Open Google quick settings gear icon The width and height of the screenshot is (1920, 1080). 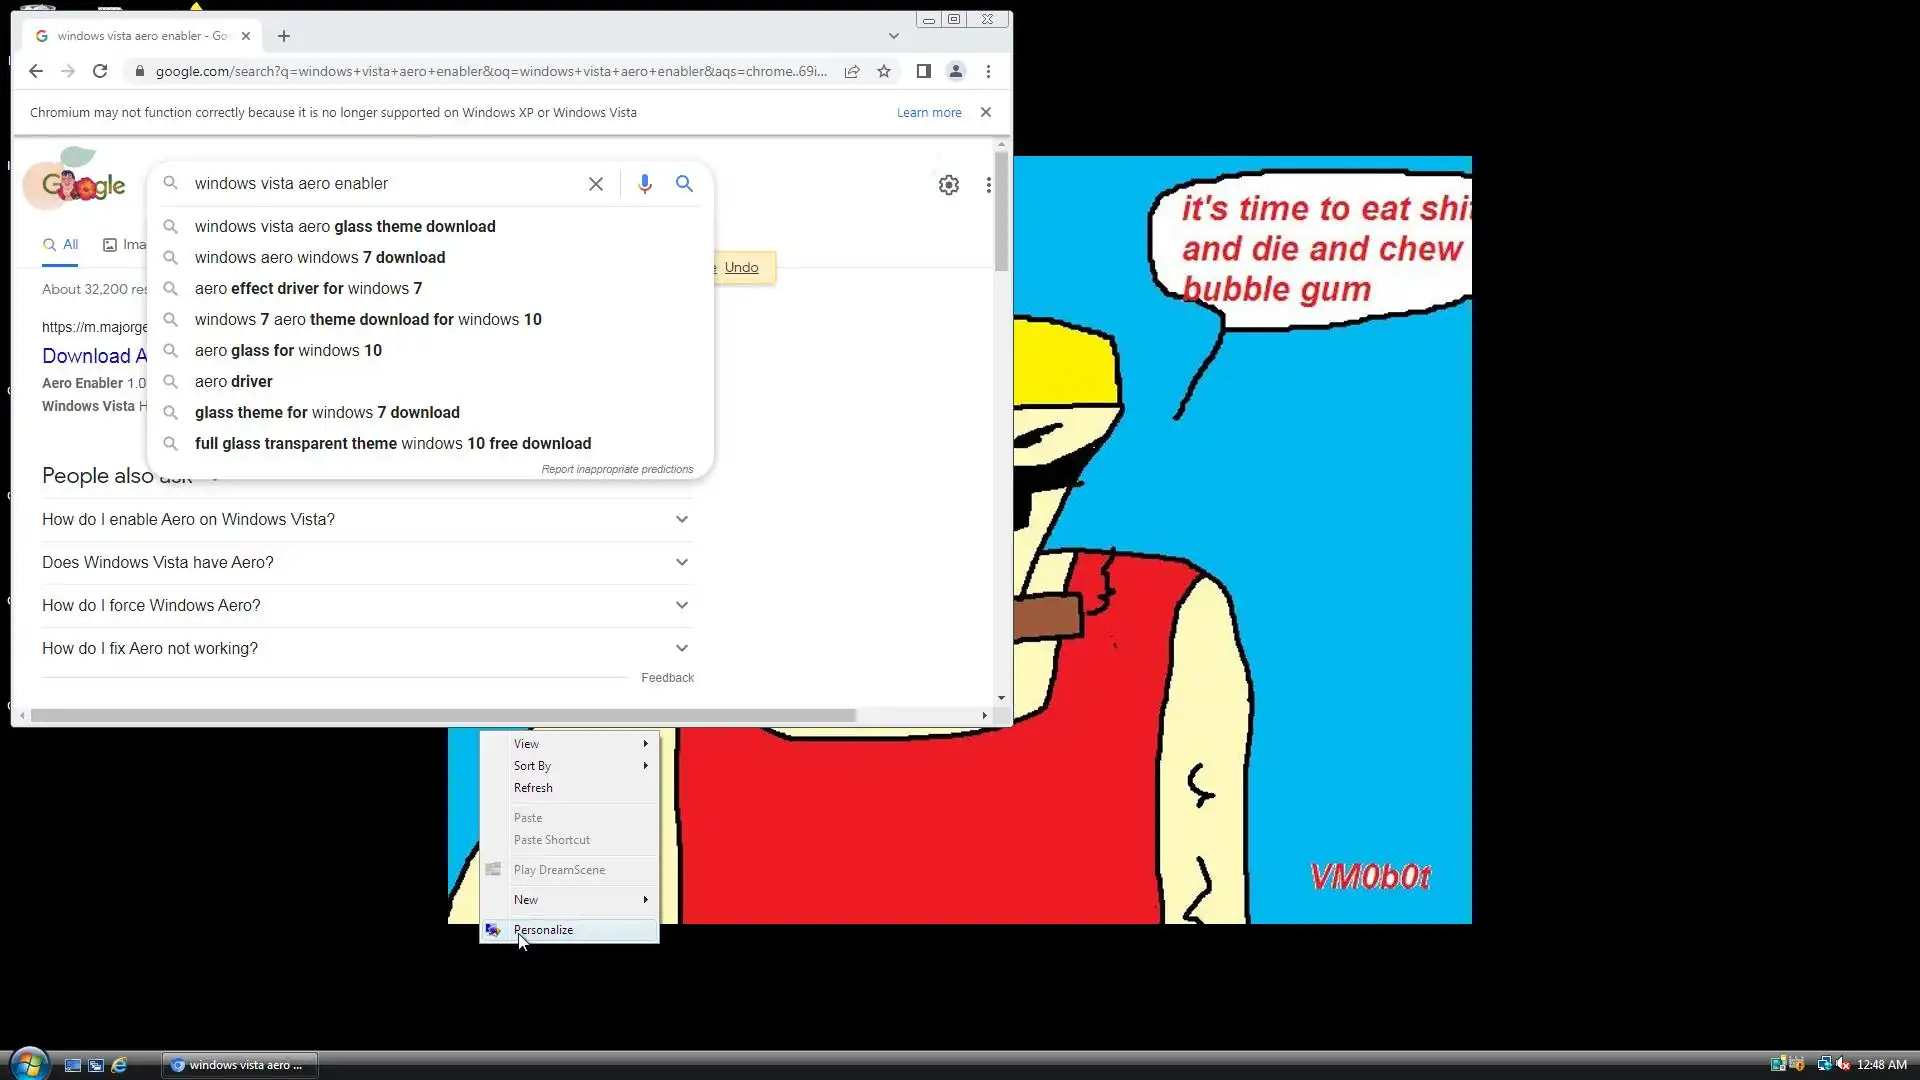948,185
